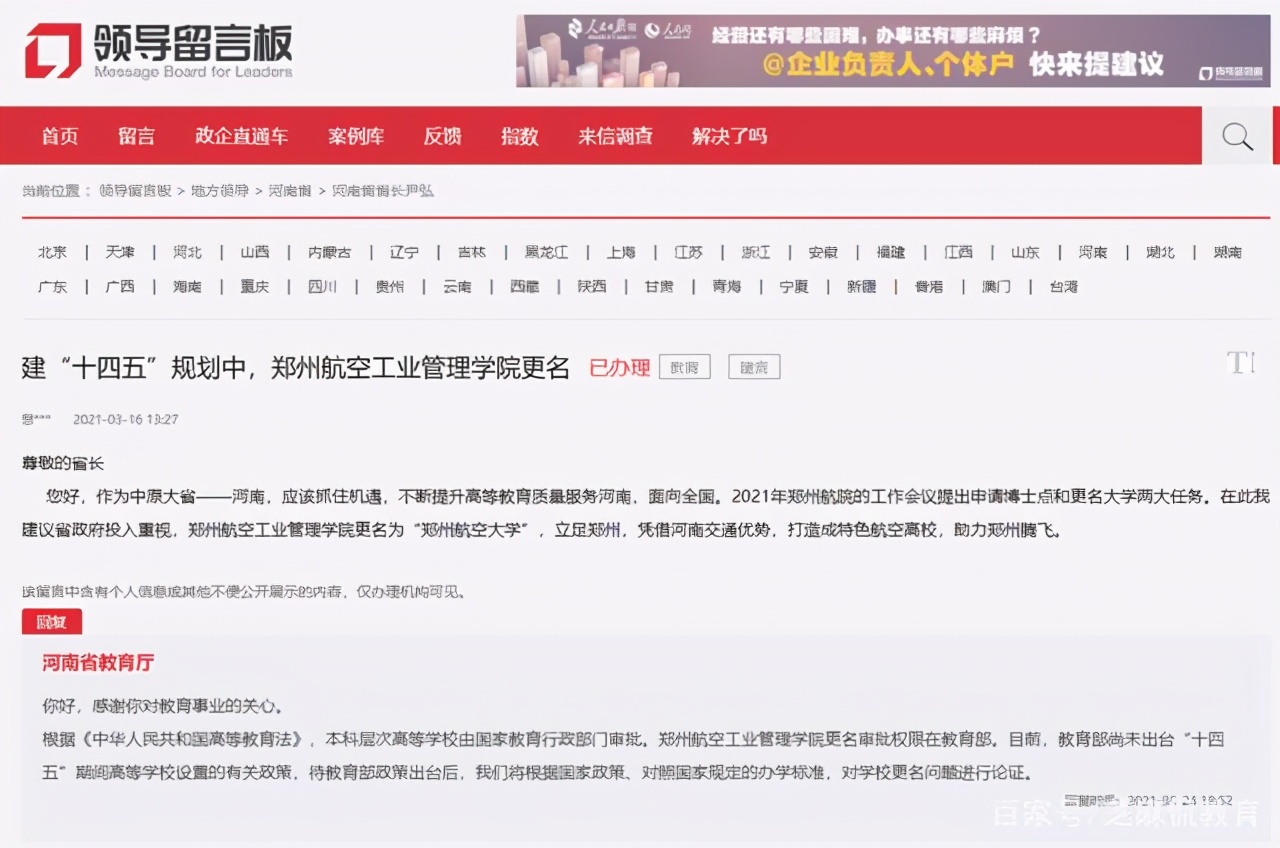Click the 已办理 status tag

619,367
